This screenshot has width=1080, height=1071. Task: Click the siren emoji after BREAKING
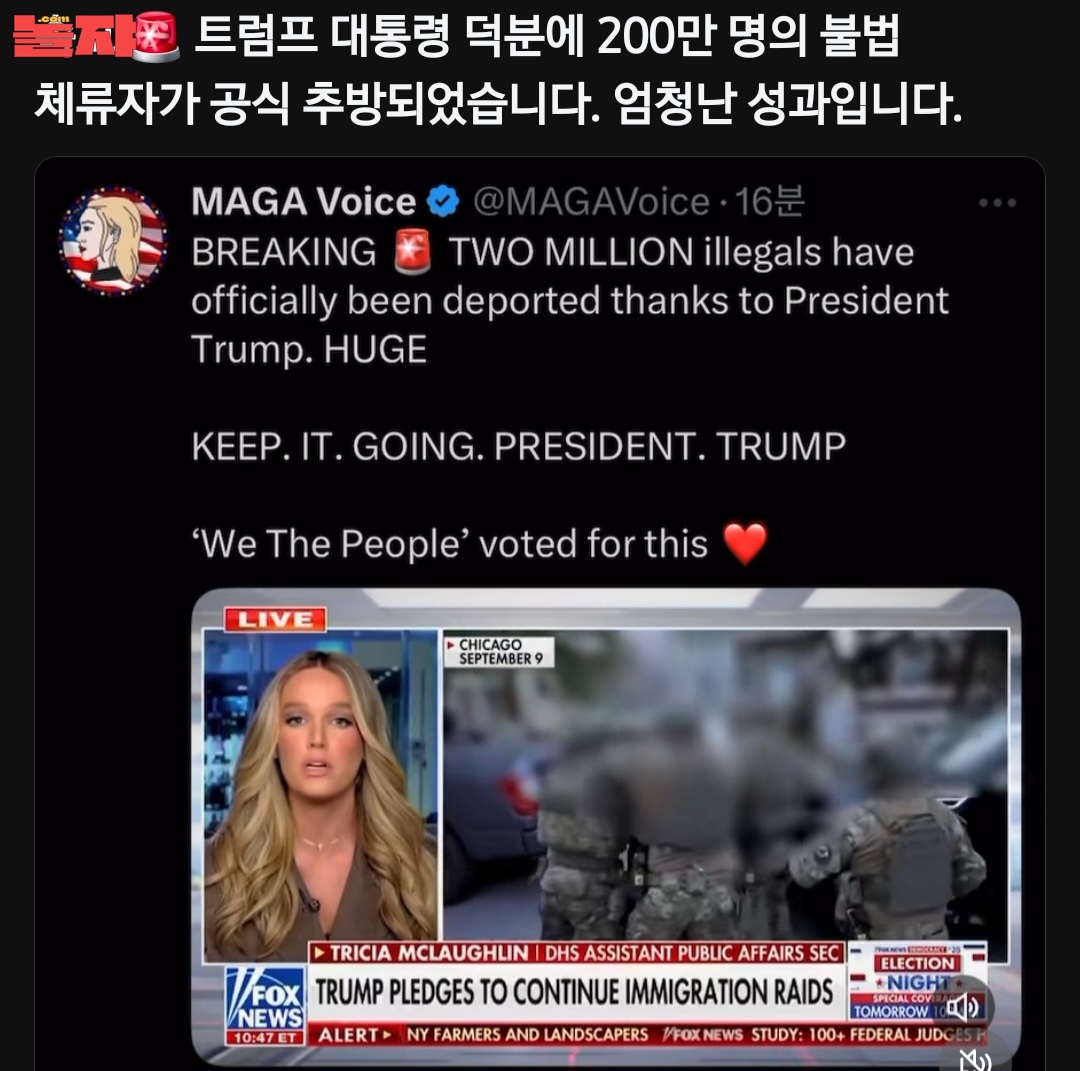413,252
